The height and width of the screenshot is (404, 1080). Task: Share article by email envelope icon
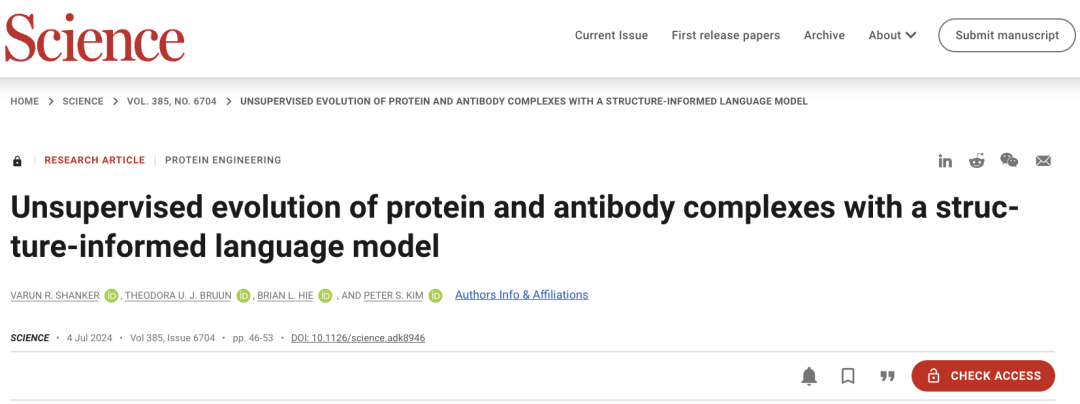(1043, 161)
